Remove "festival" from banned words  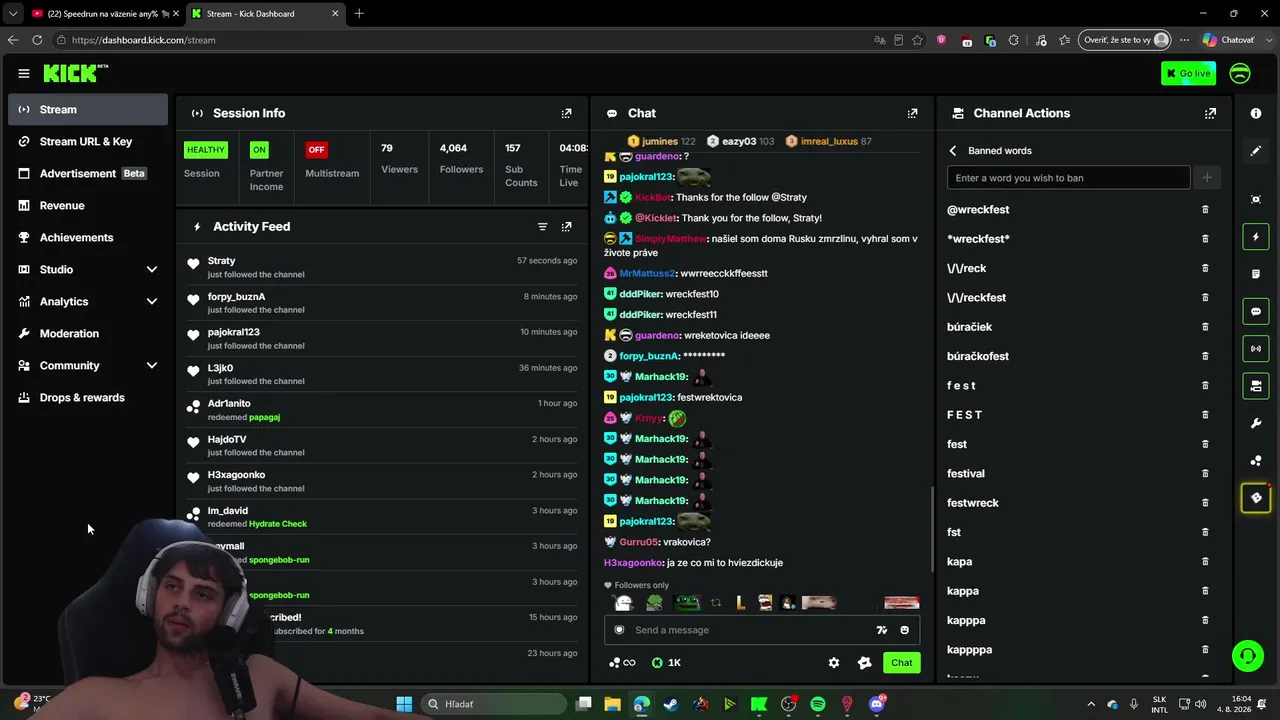click(x=1205, y=474)
